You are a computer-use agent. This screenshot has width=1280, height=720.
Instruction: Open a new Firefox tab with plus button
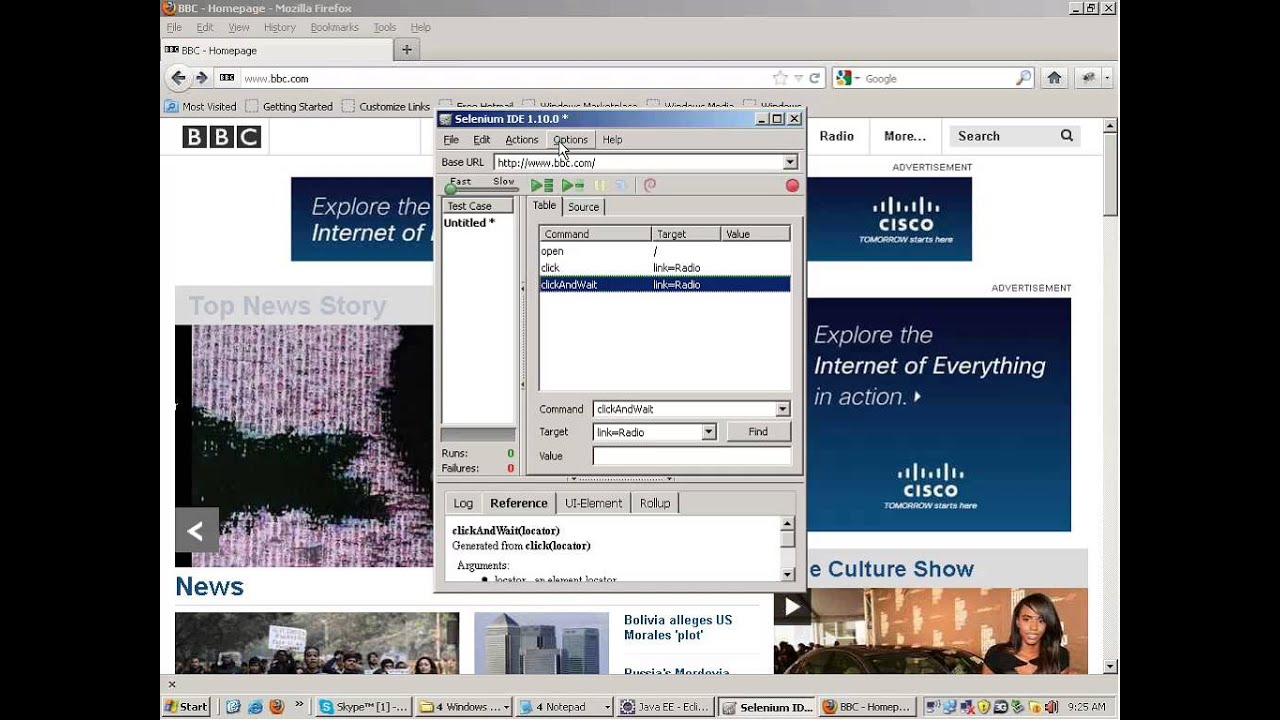pyautogui.click(x=406, y=50)
